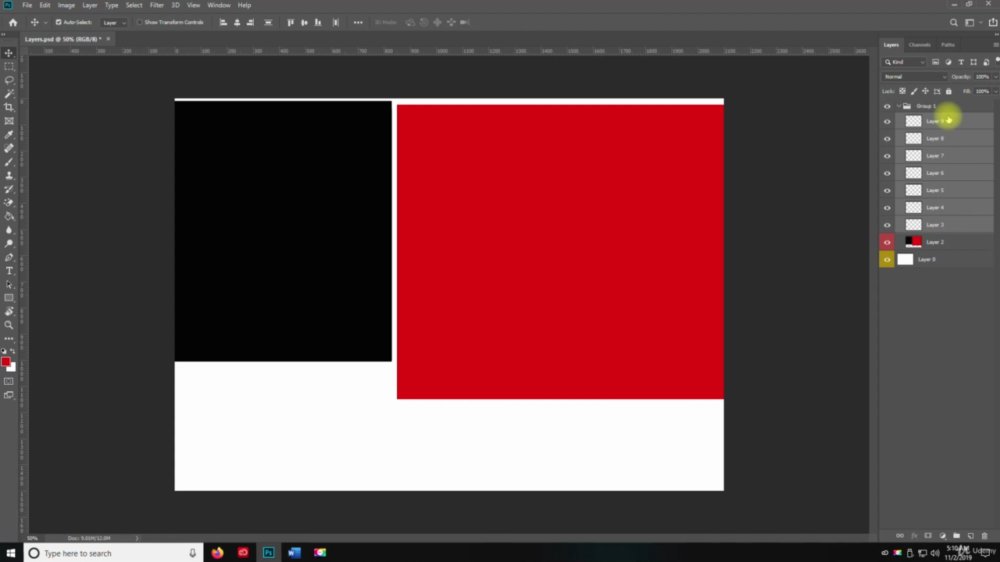Select the Eyedropper tool

tap(9, 135)
